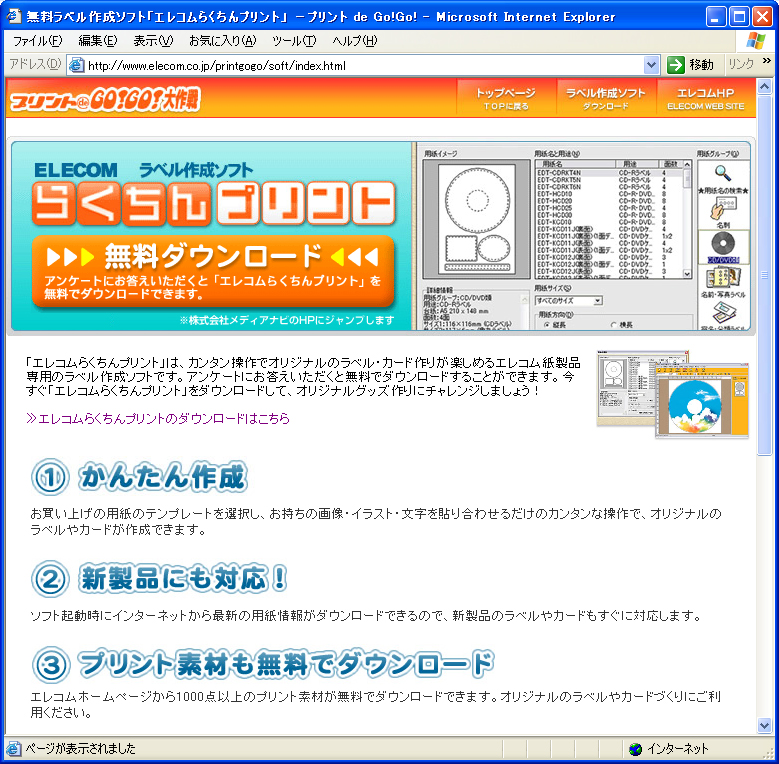Close the Internet Explorer window
The image size is (779, 764).
(762, 16)
